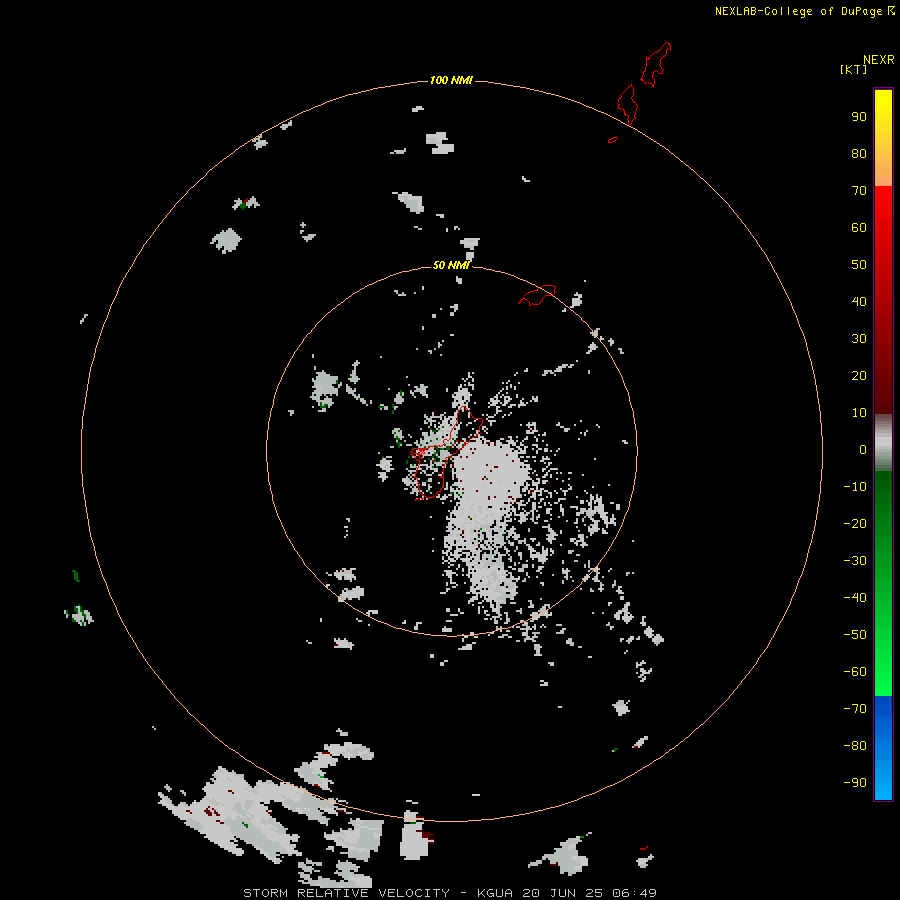This screenshot has height=900, width=900.
Task: Select the 50 value on velocity scale
Action: (859, 265)
